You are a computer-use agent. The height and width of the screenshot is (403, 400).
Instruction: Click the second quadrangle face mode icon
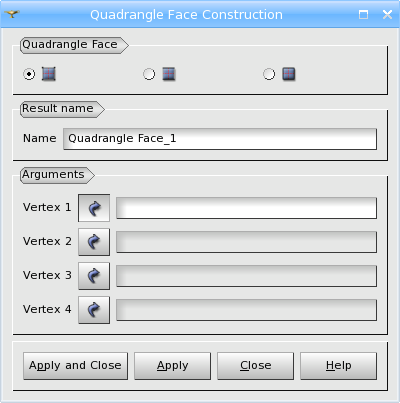click(x=169, y=74)
